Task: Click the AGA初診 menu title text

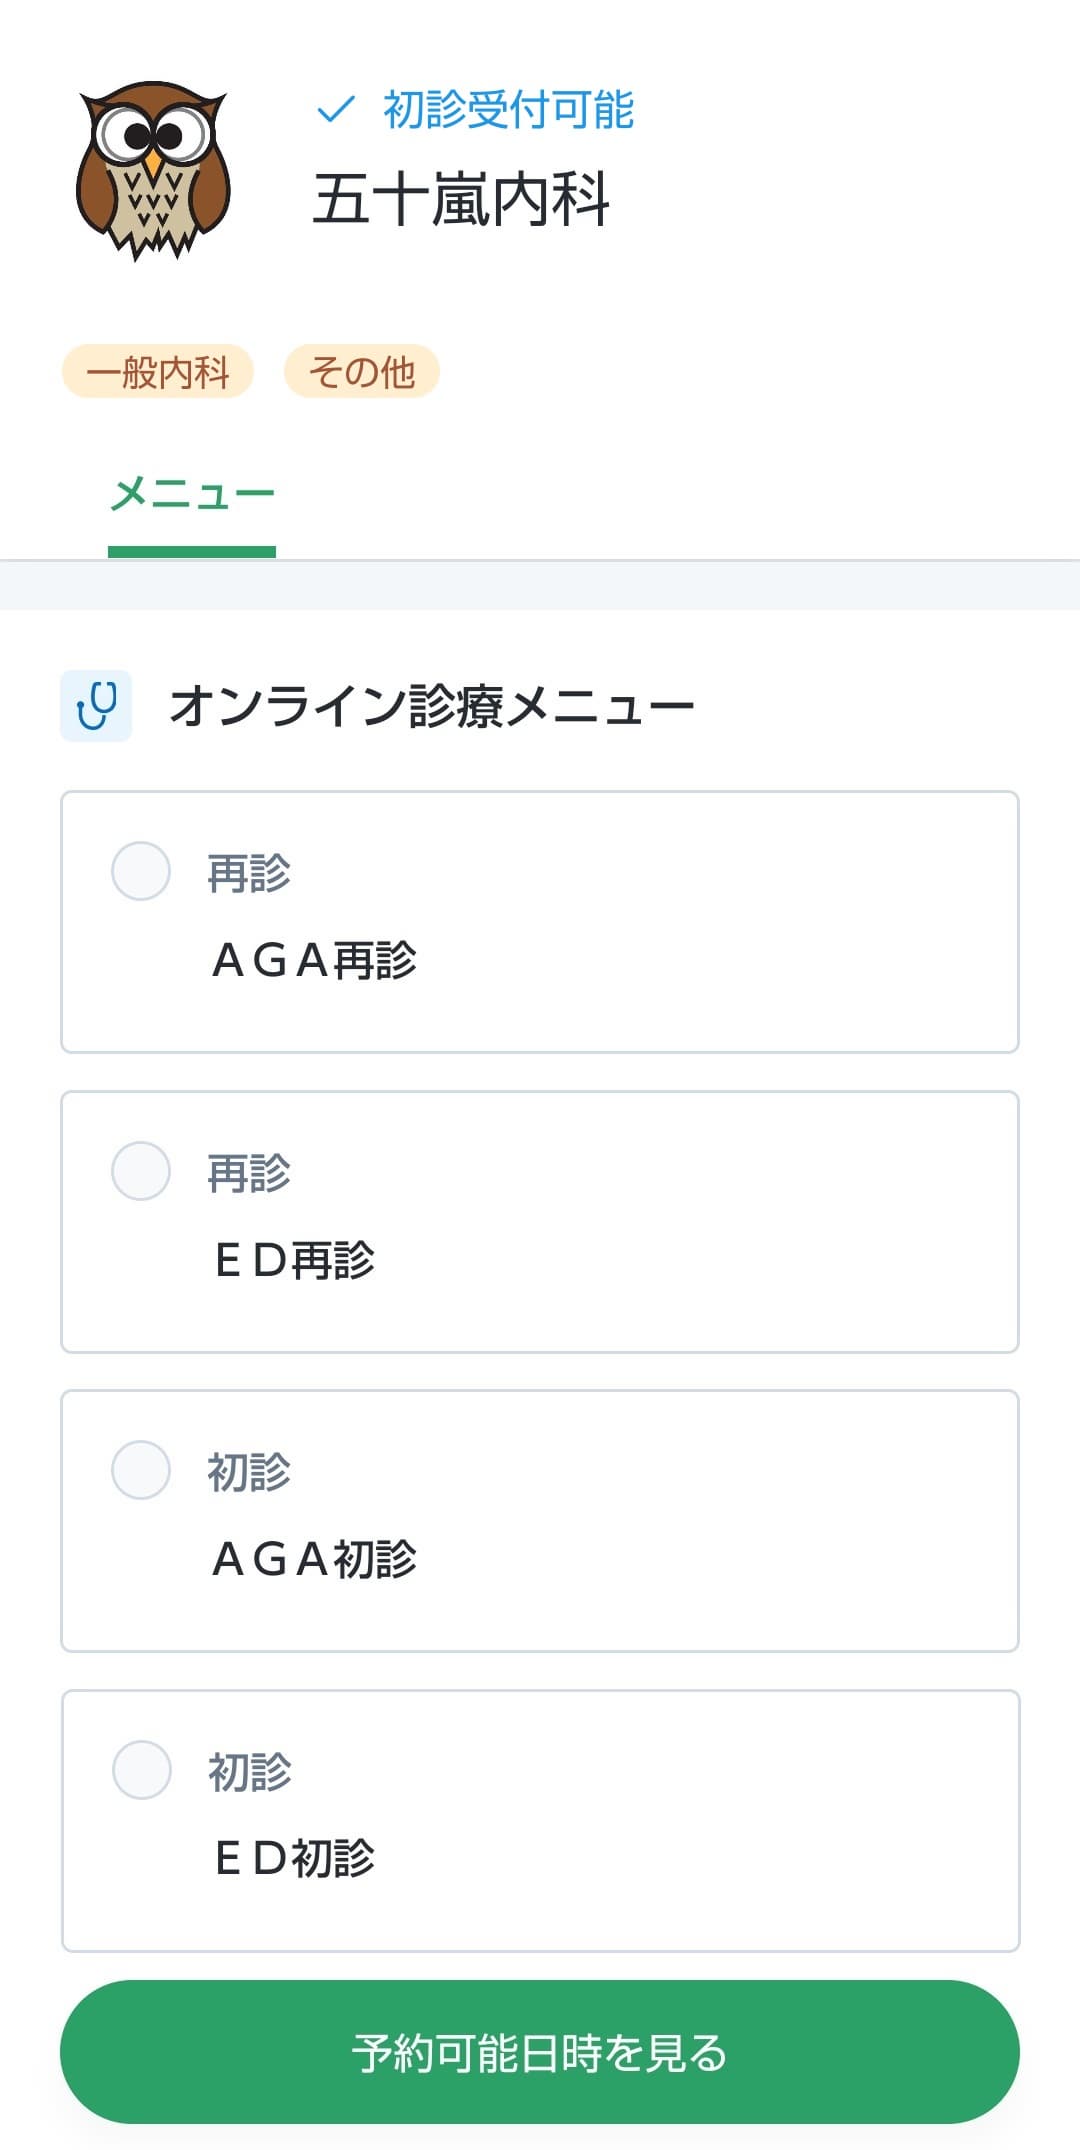Action: [x=314, y=1559]
